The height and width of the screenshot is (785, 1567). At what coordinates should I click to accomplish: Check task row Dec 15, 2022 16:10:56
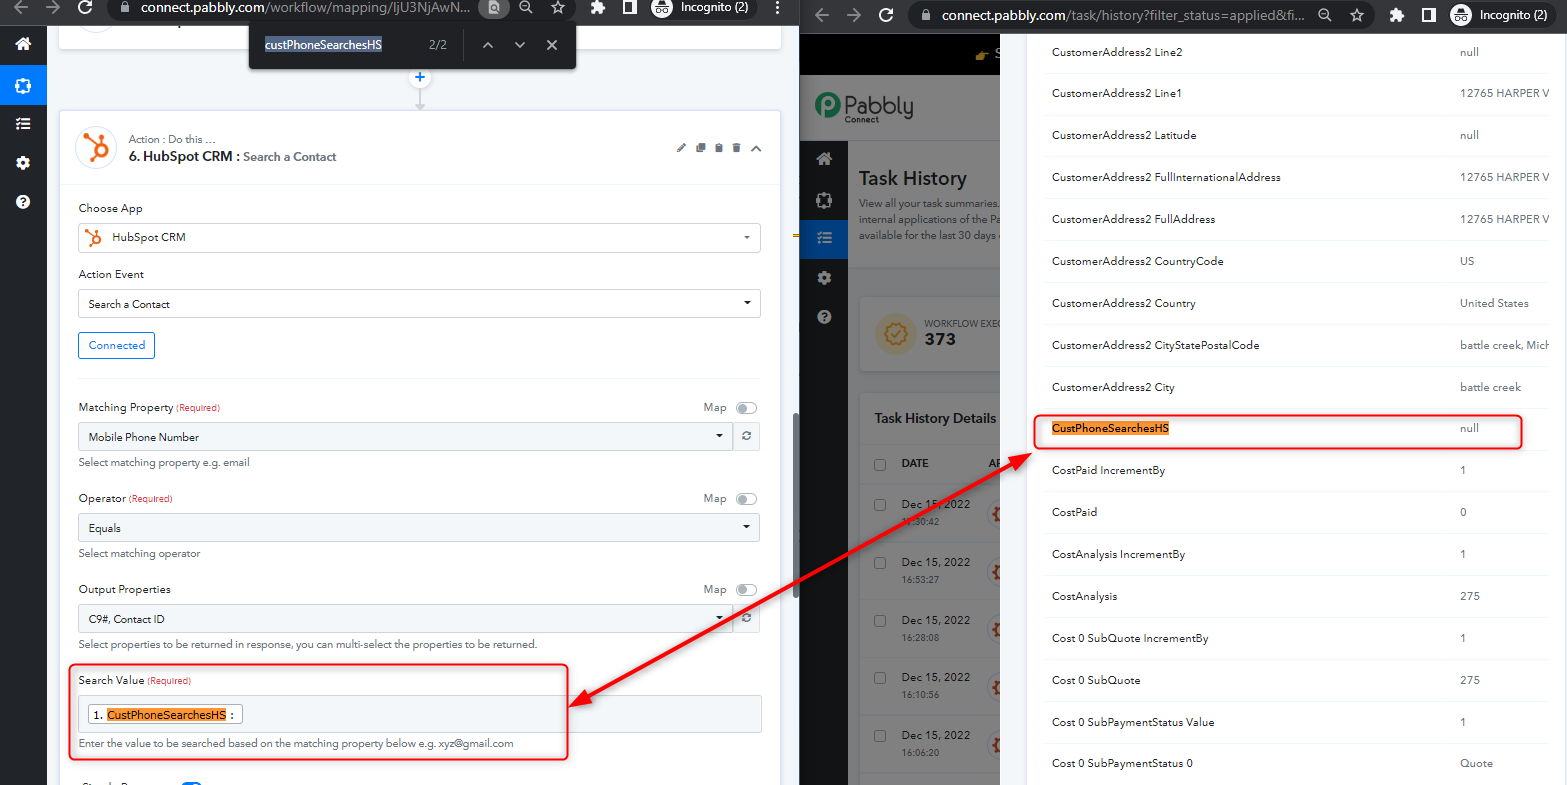click(x=880, y=678)
